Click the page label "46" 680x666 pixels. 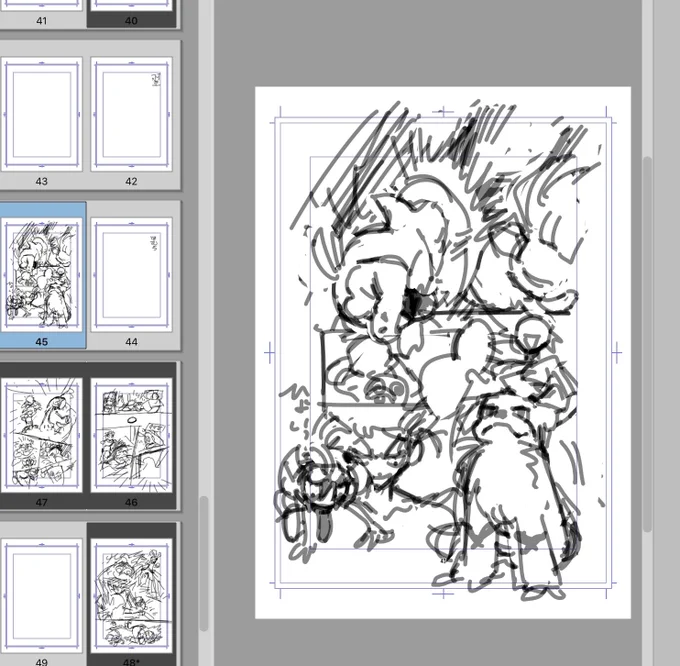[131, 502]
